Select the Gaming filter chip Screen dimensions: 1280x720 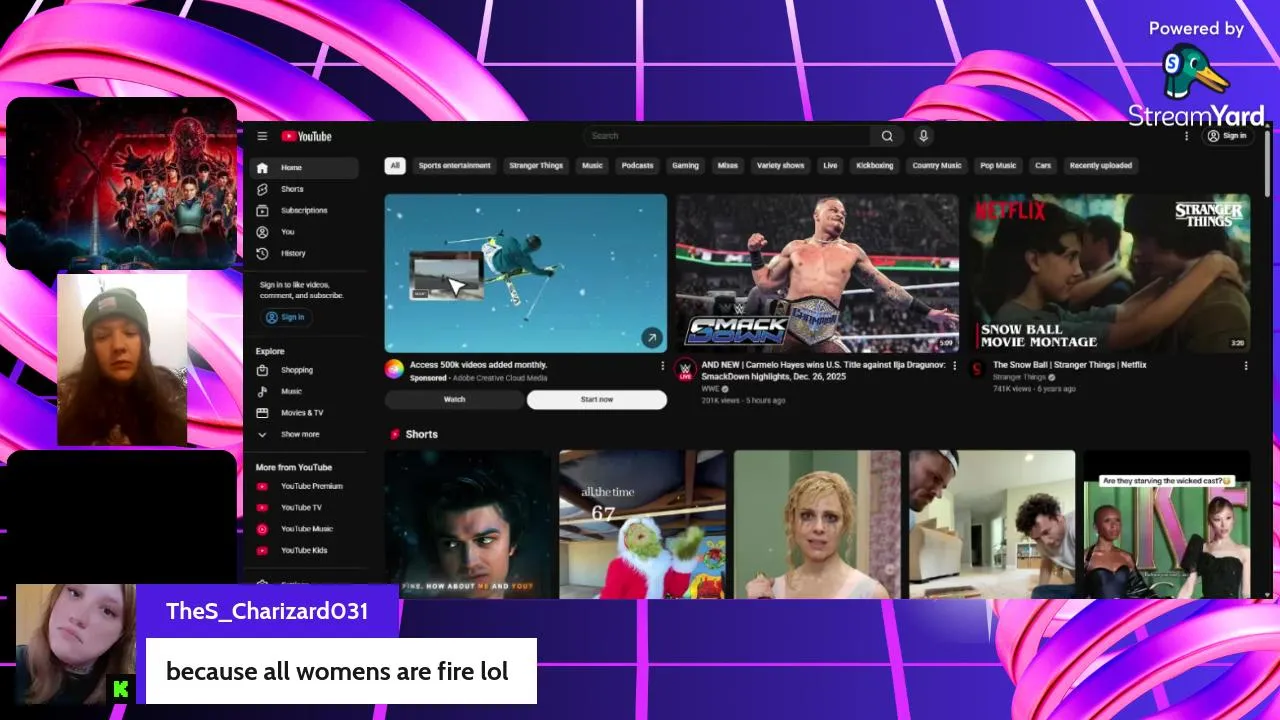click(x=685, y=166)
